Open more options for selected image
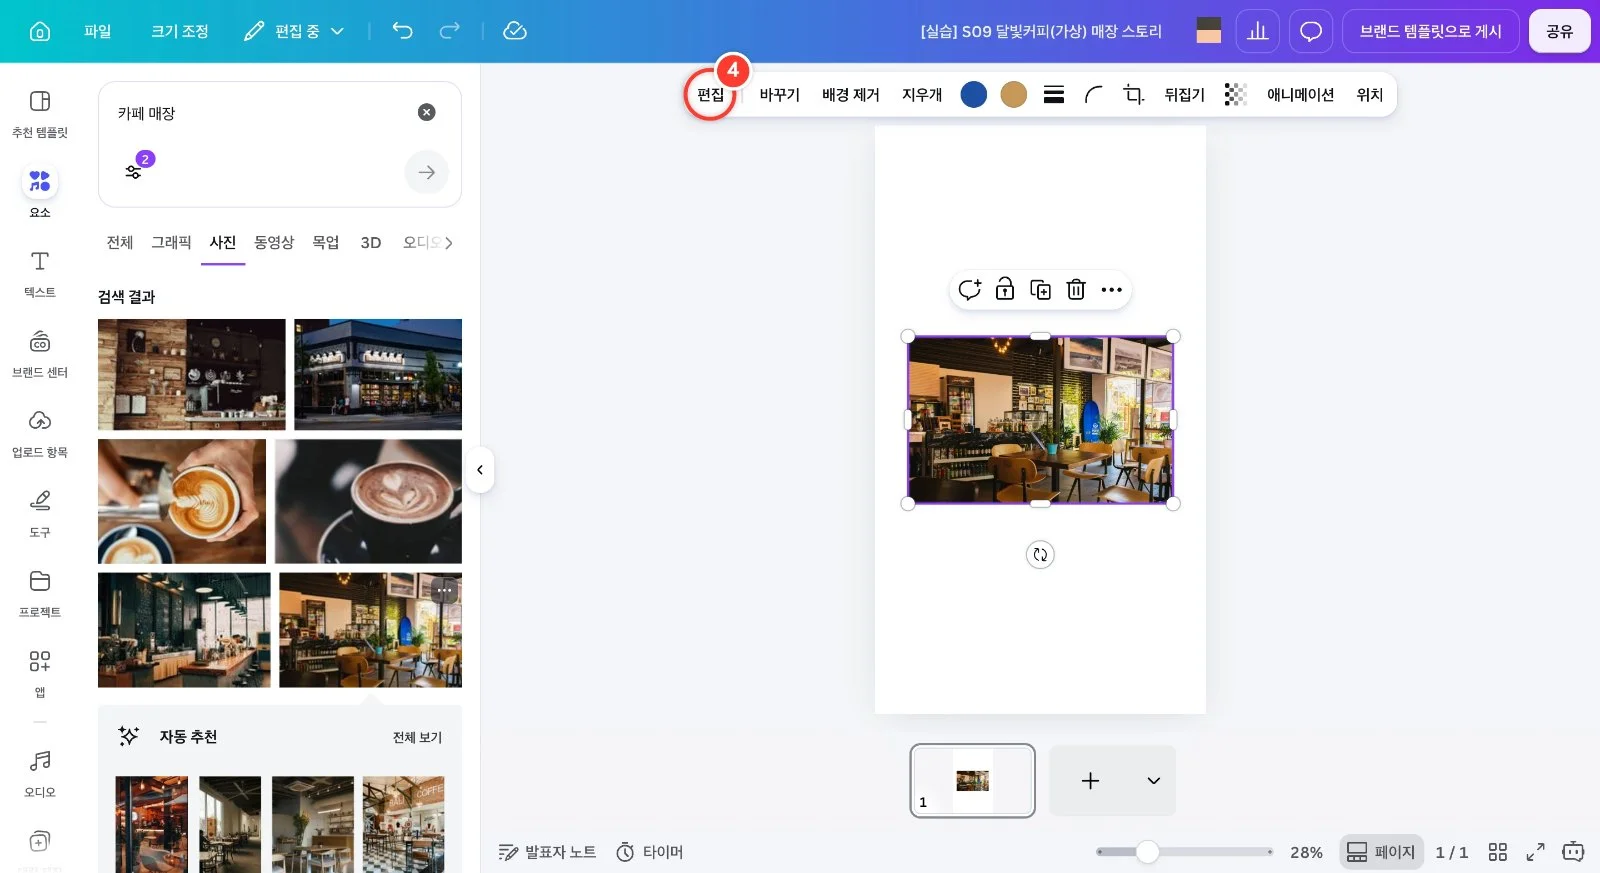 click(x=1112, y=290)
